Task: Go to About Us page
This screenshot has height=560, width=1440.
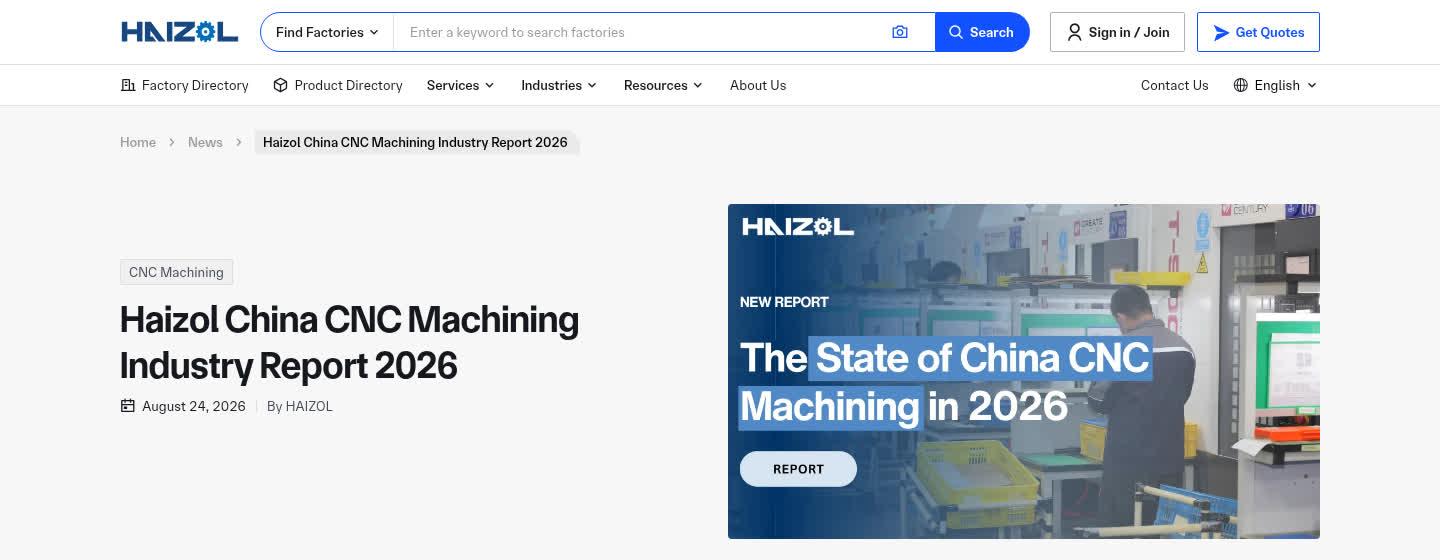Action: (x=758, y=85)
